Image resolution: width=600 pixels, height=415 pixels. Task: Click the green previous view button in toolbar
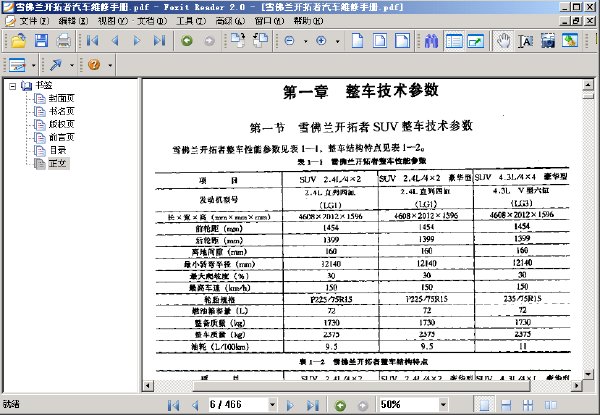tap(187, 41)
